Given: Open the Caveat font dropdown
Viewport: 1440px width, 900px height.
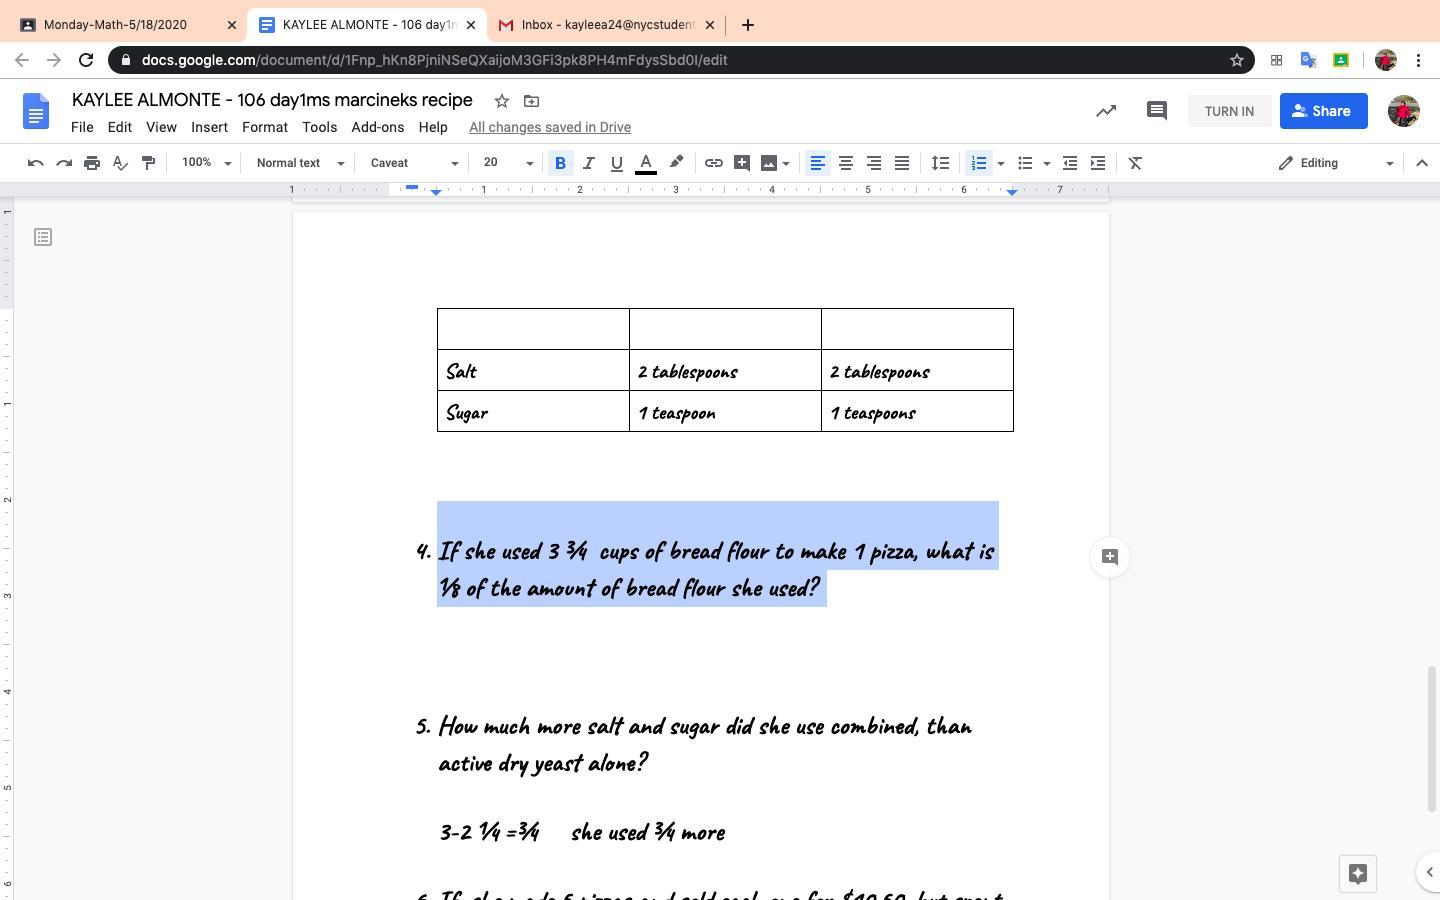Looking at the screenshot, I should [x=414, y=163].
